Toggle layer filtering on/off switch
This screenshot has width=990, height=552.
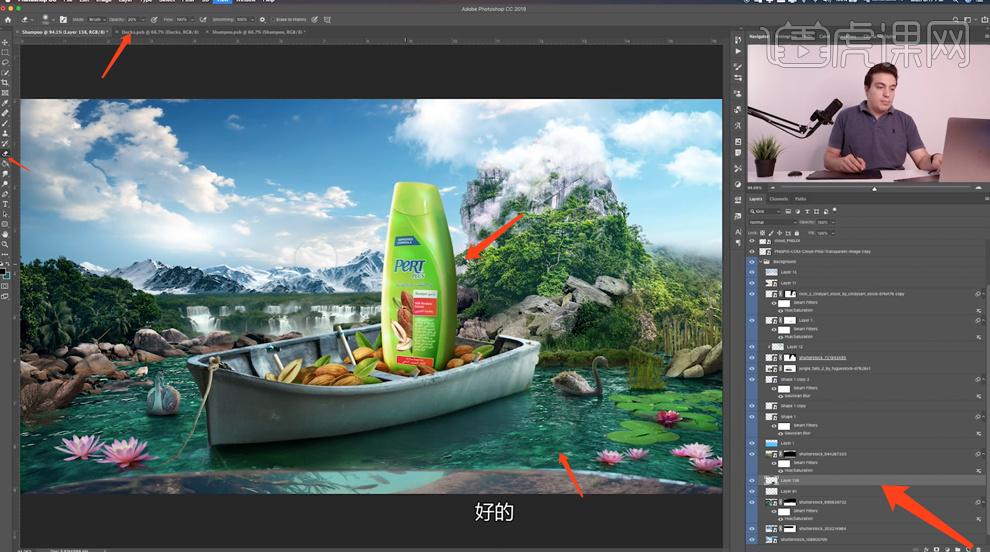click(x=834, y=210)
